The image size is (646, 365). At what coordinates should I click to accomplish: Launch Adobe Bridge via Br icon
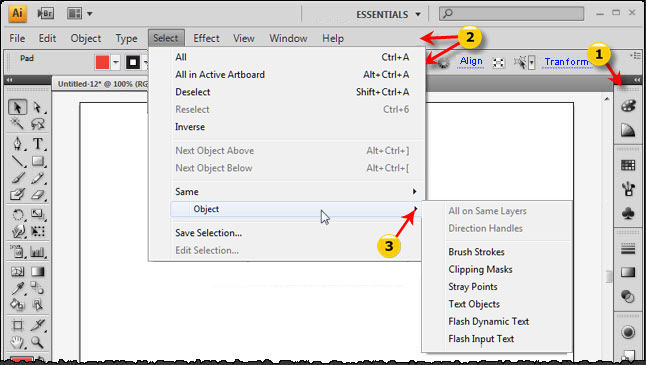click(45, 14)
